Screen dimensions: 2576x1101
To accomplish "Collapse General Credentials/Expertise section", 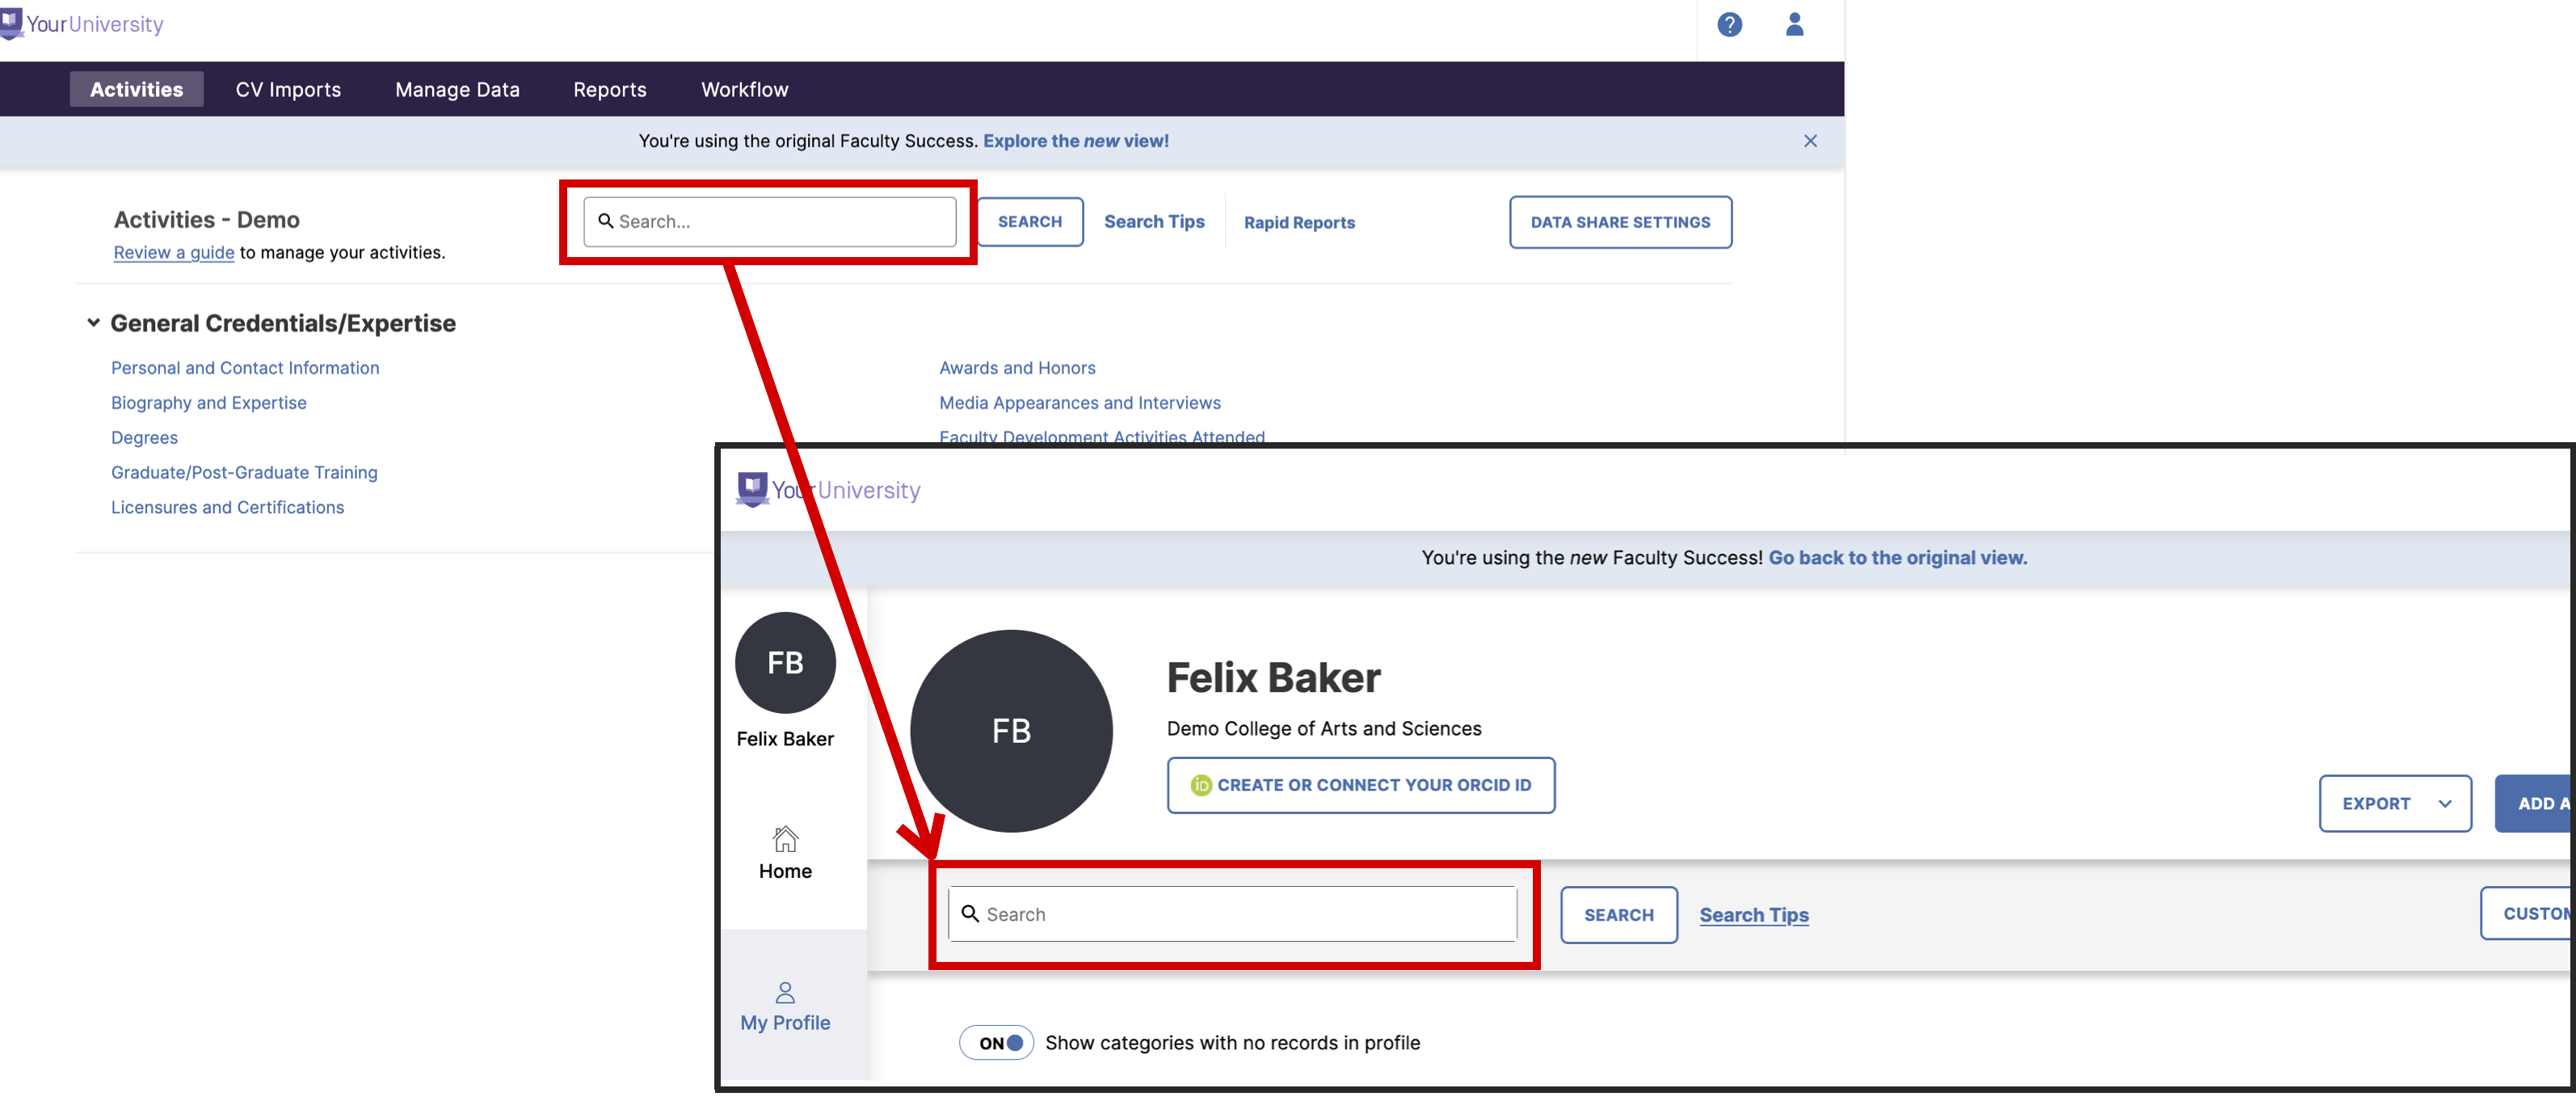I will [x=93, y=323].
